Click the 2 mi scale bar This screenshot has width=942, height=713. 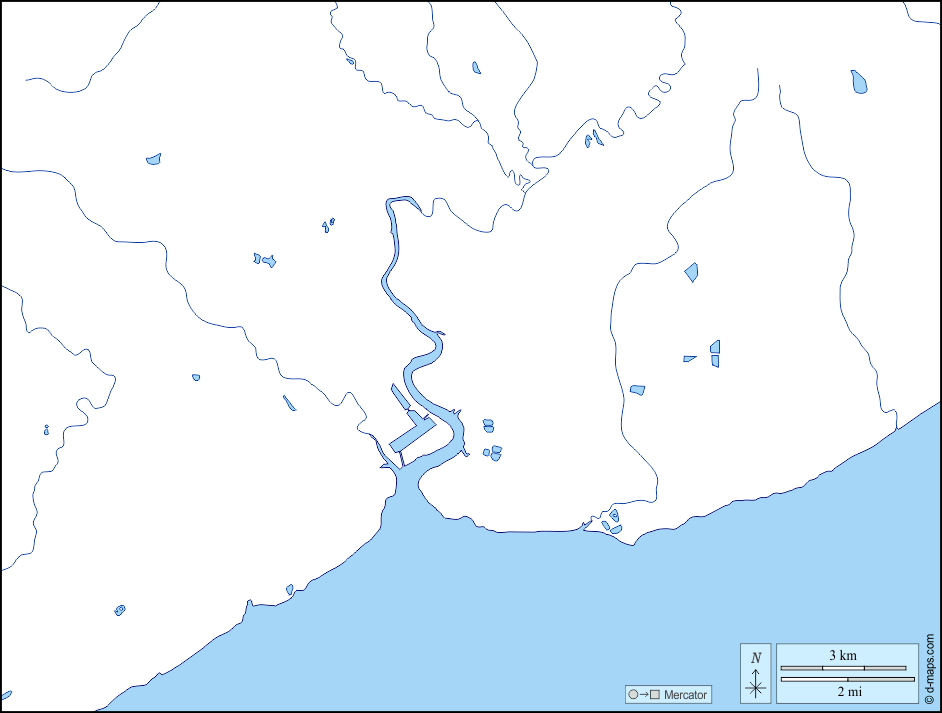coord(847,680)
